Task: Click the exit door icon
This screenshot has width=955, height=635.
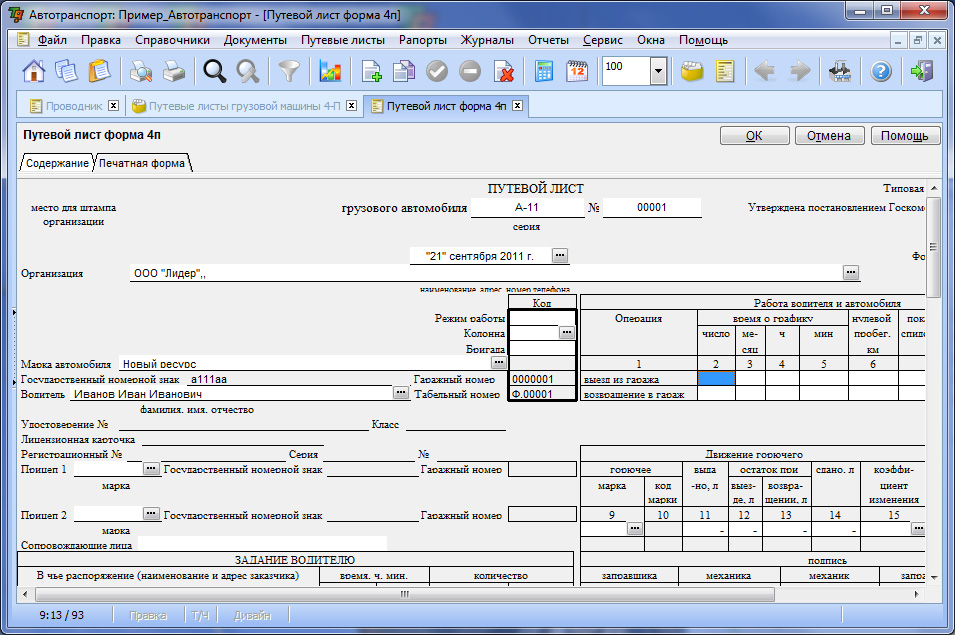Action: [x=922, y=71]
